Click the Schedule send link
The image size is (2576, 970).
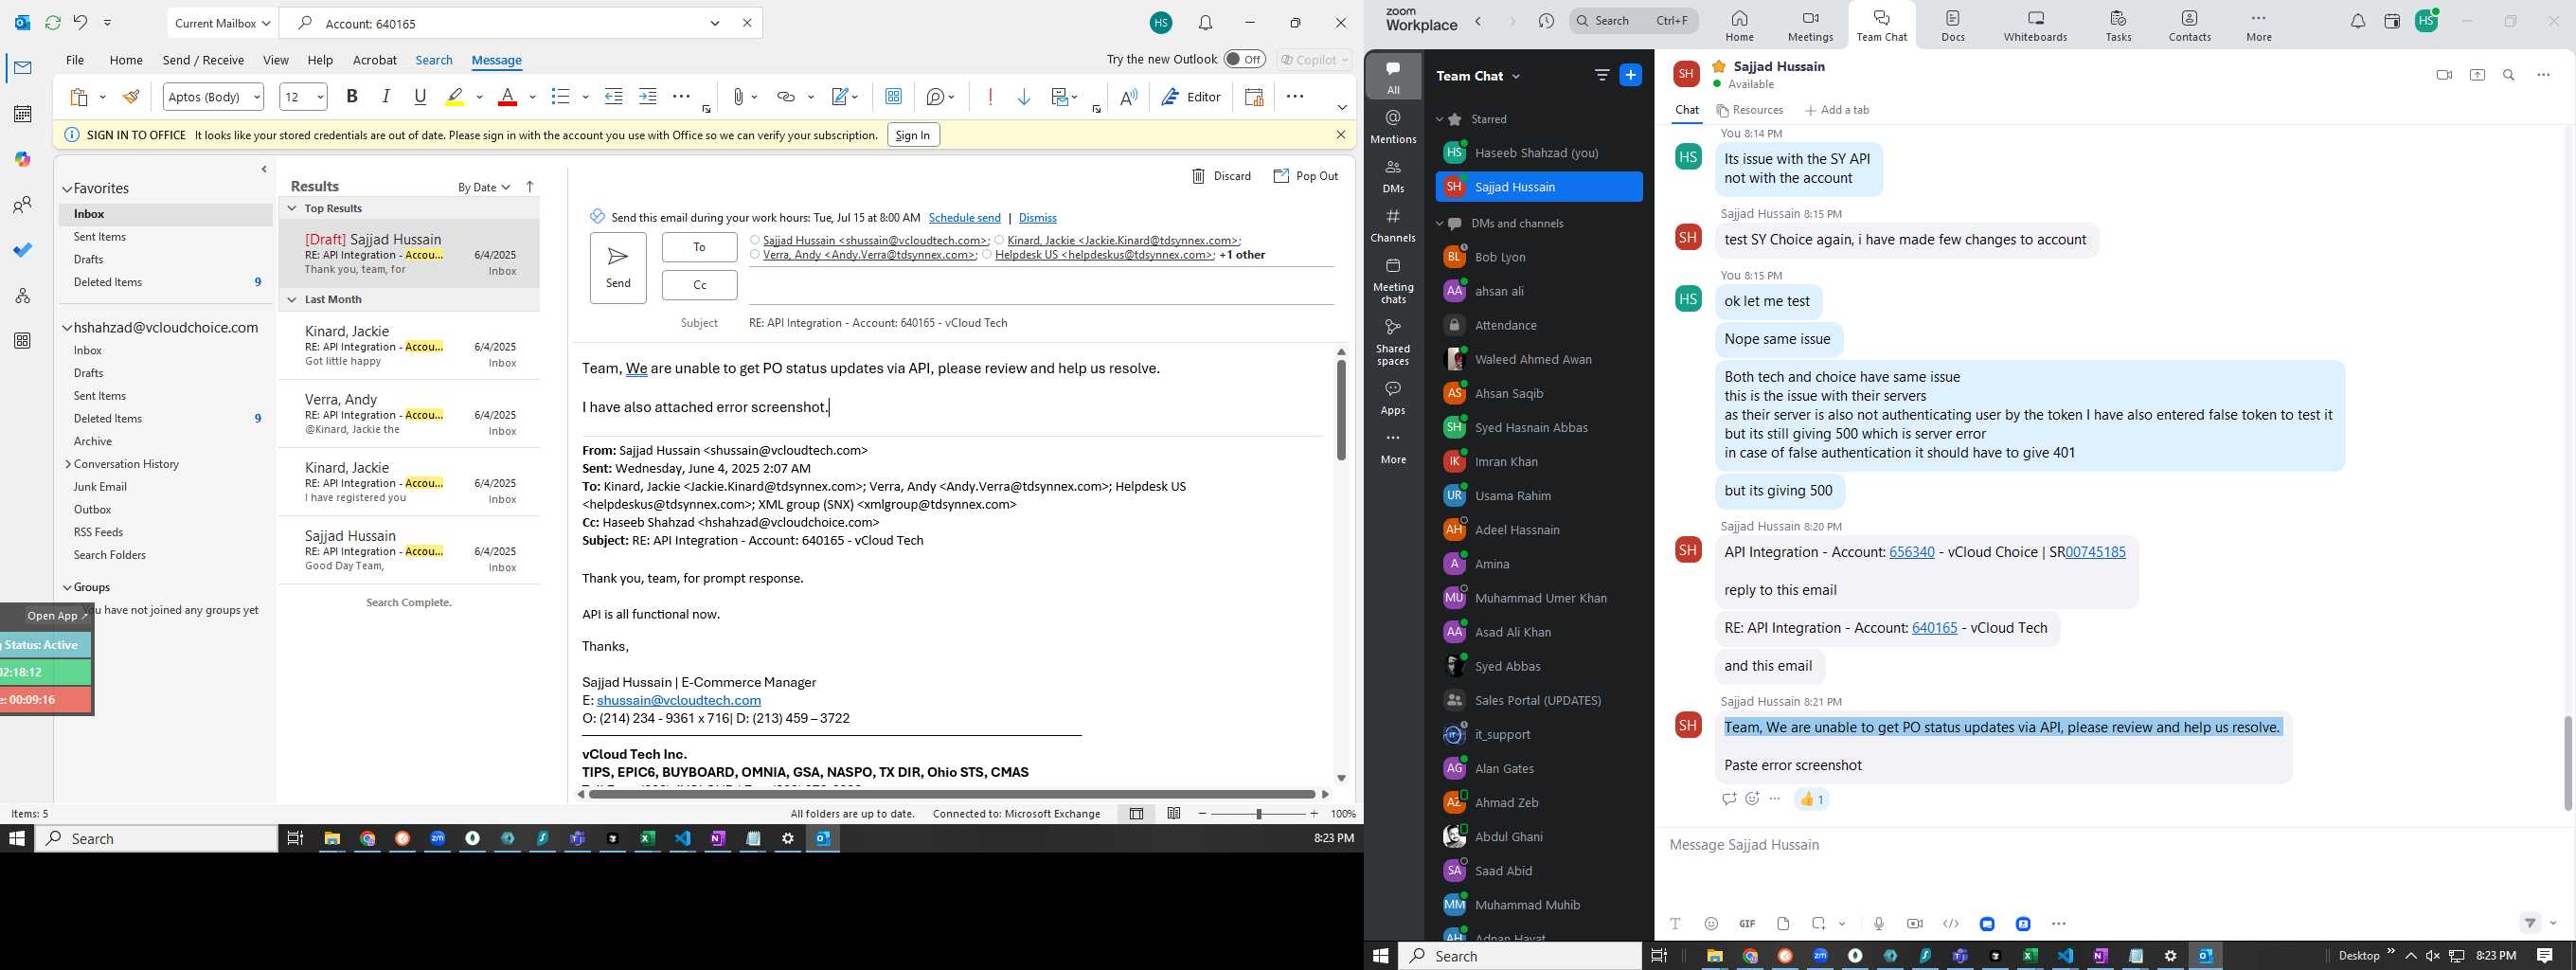[x=964, y=217]
